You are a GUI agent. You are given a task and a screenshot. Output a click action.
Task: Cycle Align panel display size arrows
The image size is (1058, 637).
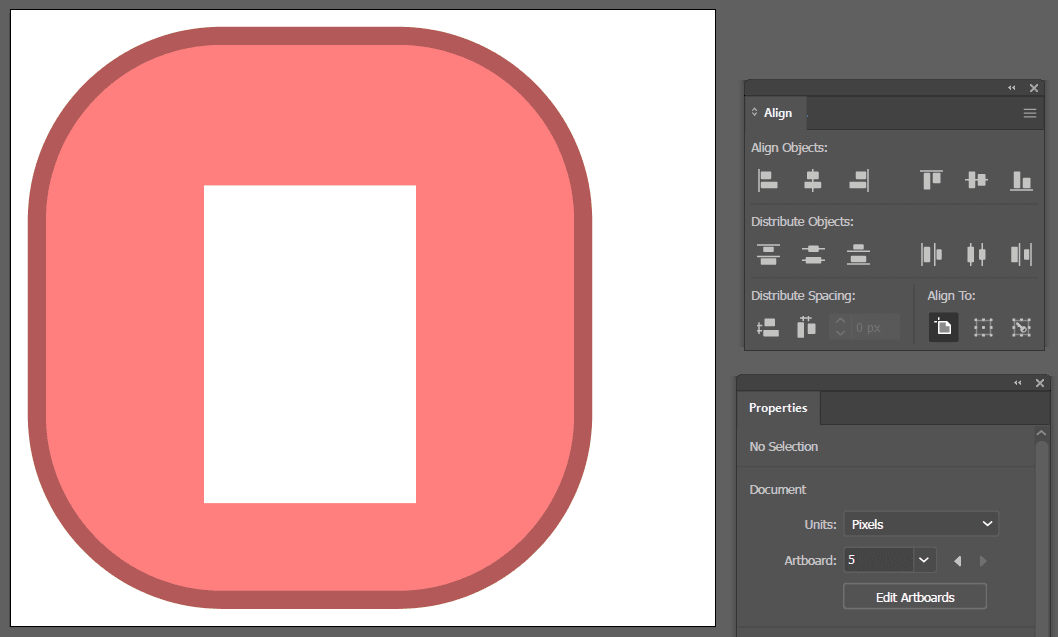point(754,112)
